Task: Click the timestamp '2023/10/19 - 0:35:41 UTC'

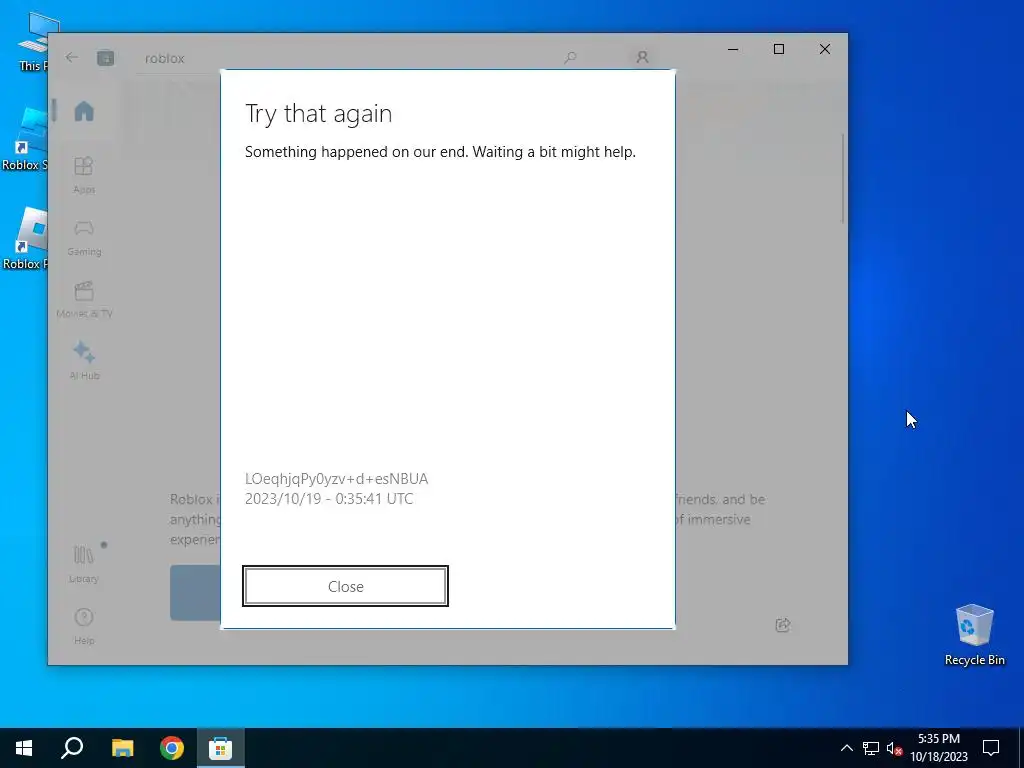Action: (328, 499)
